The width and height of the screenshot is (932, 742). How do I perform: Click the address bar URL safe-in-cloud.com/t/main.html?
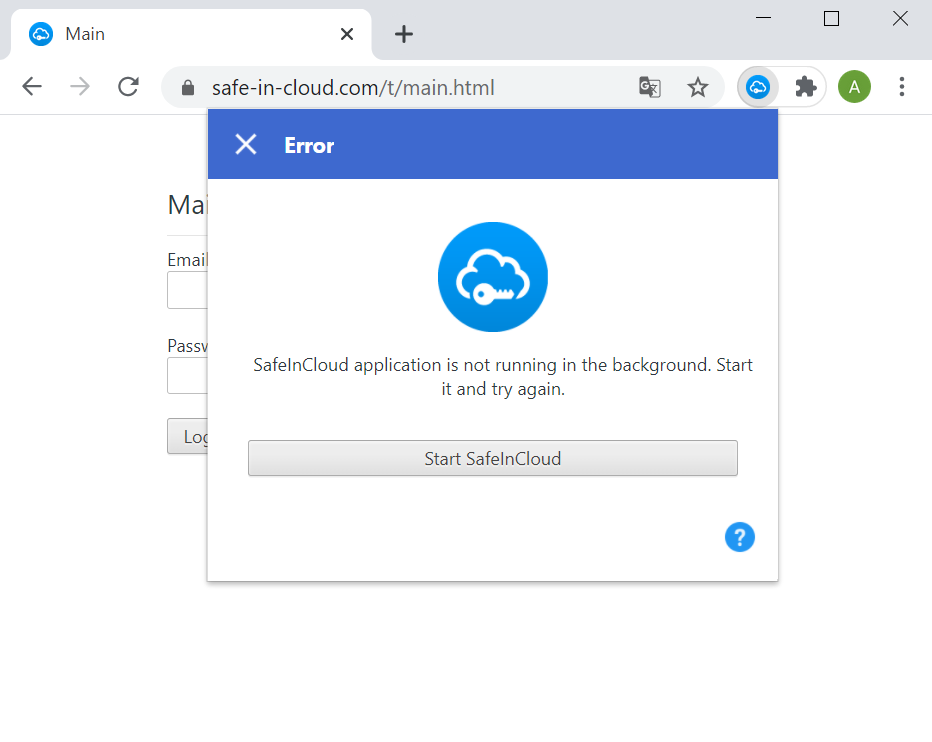pyautogui.click(x=353, y=87)
